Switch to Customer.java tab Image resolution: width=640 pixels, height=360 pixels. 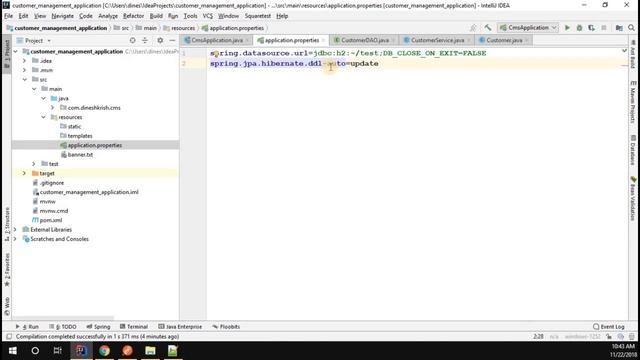pos(504,40)
